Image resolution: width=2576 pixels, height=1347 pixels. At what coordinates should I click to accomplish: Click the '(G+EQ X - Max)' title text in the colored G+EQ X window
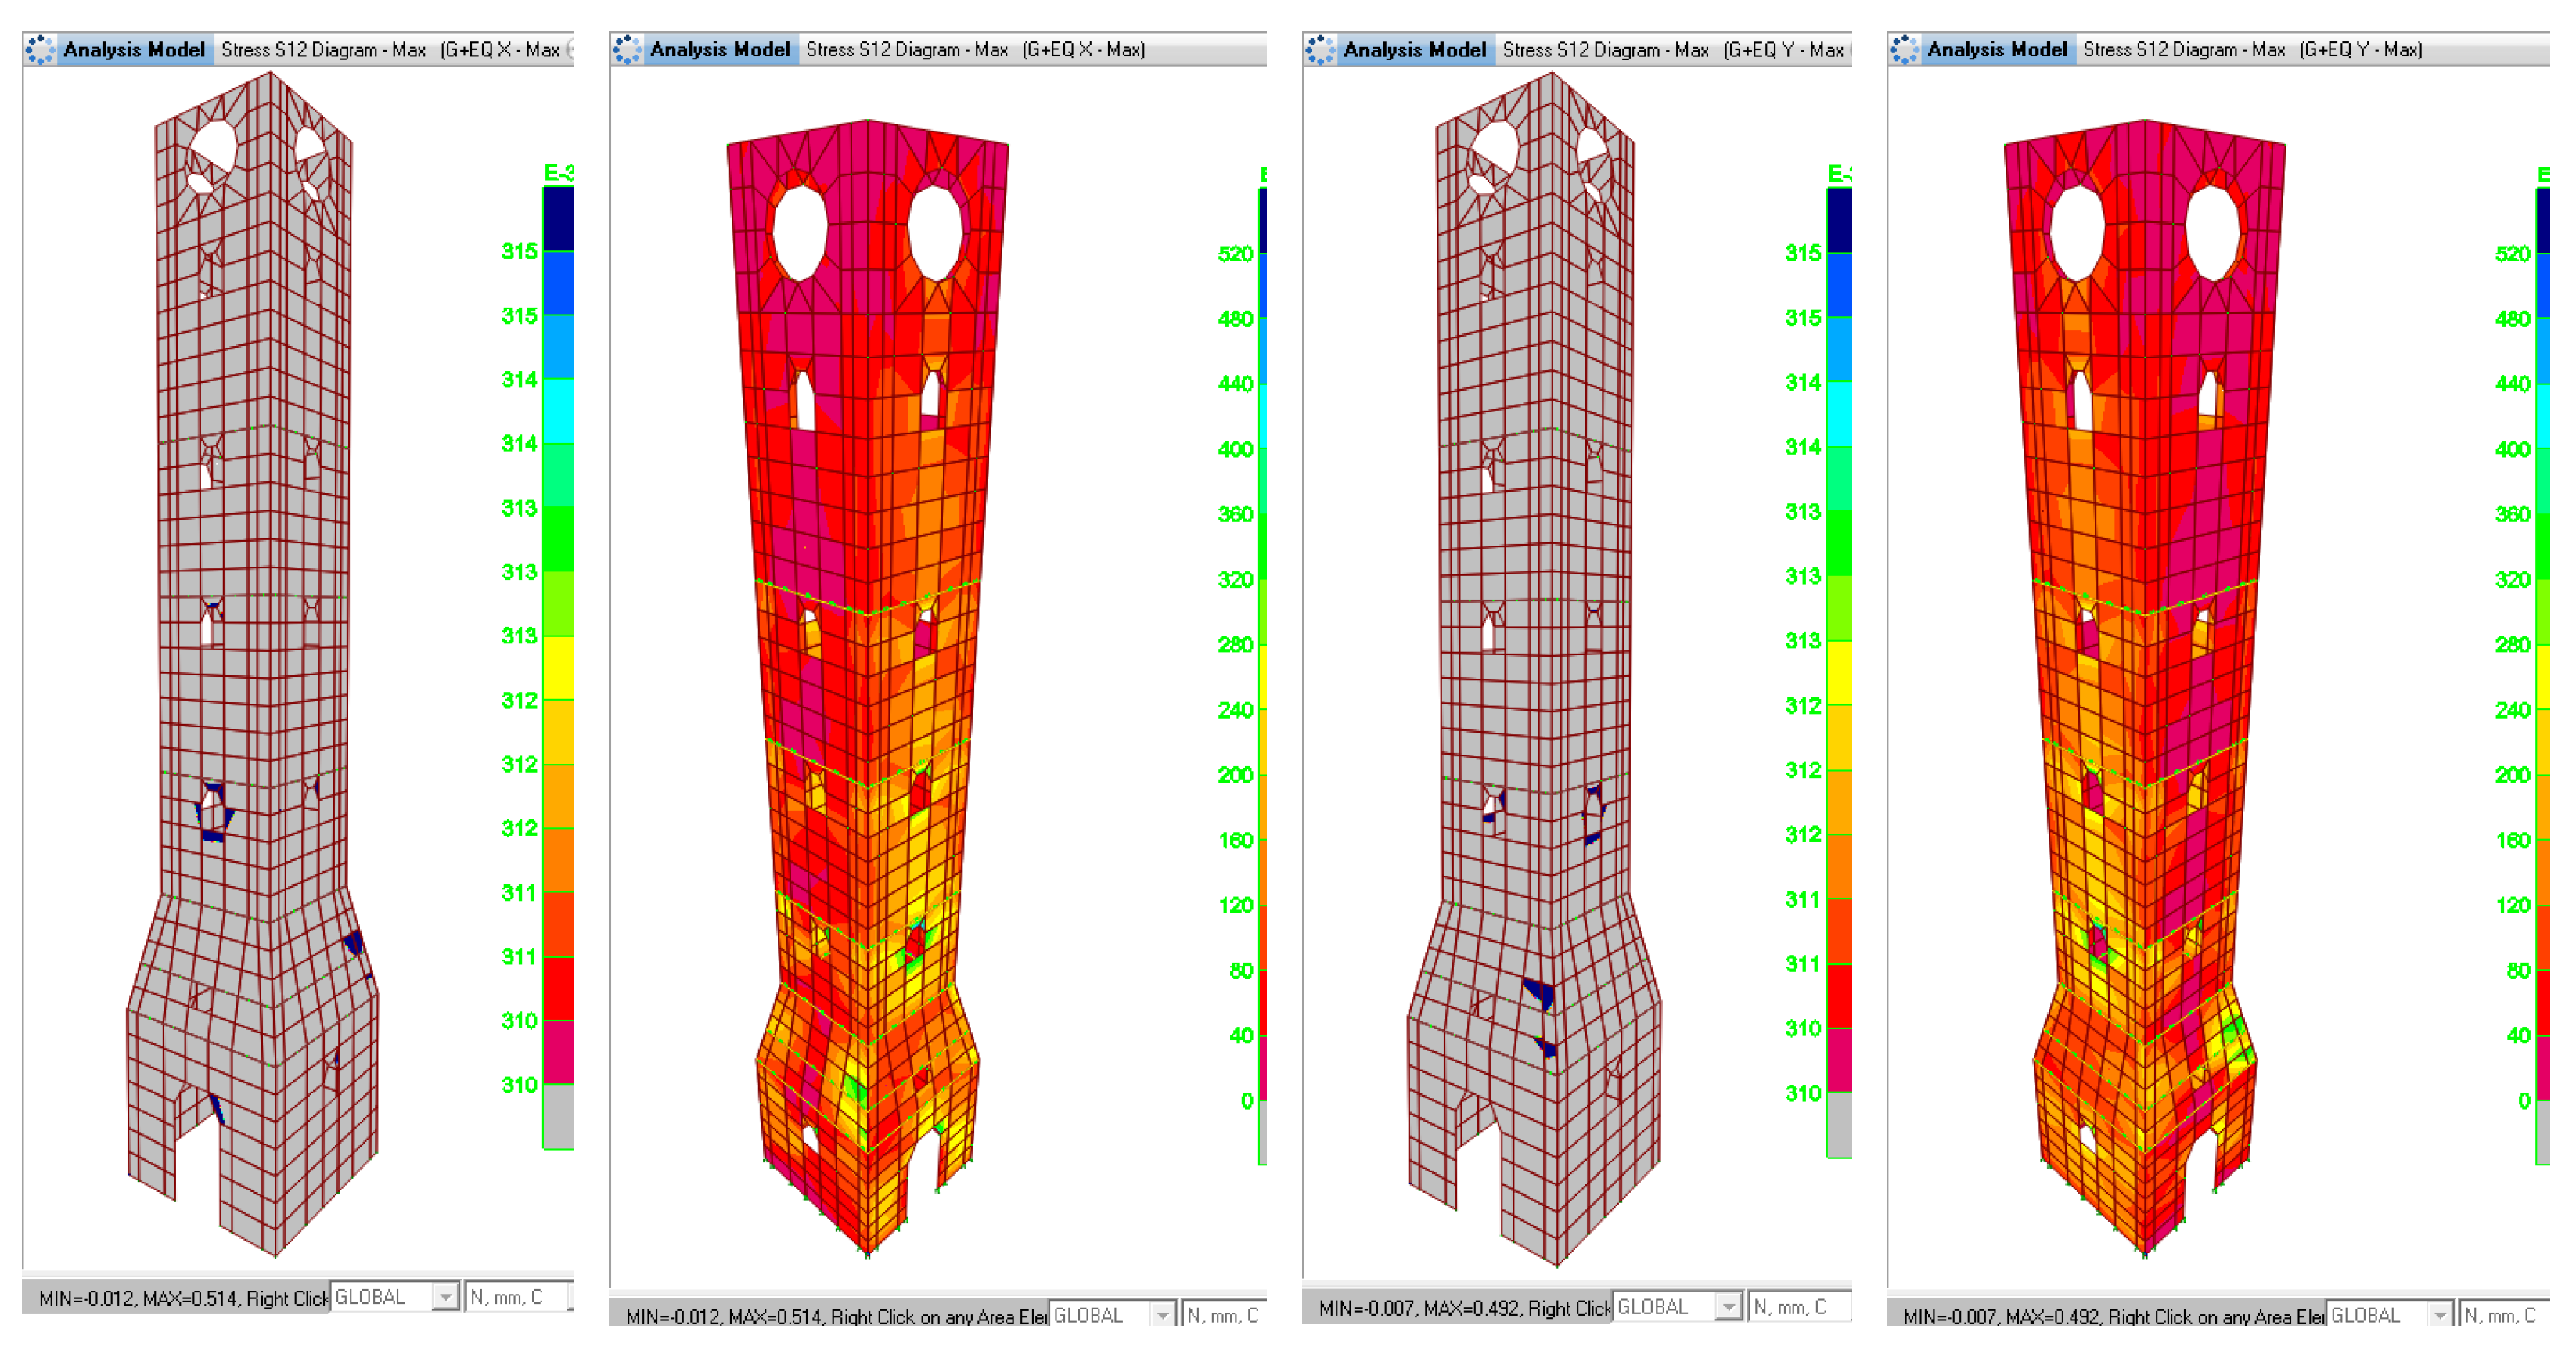click(x=1083, y=50)
